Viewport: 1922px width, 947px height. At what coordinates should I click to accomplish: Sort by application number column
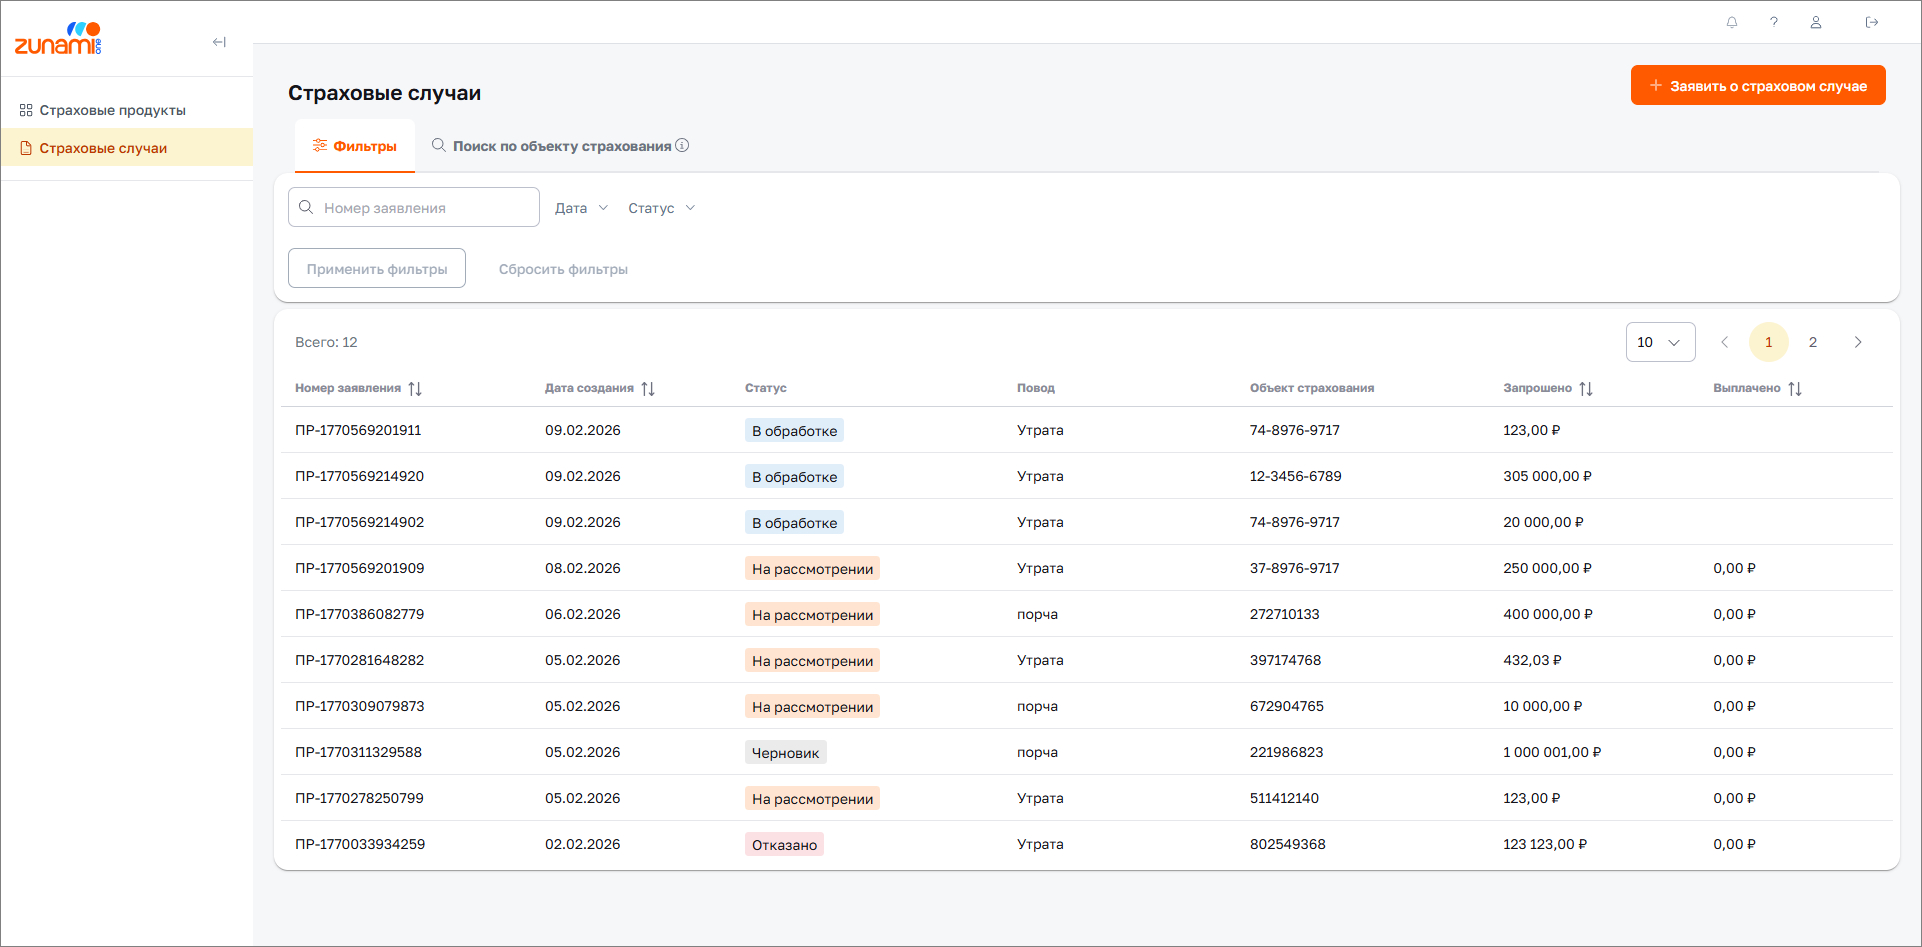pos(415,389)
